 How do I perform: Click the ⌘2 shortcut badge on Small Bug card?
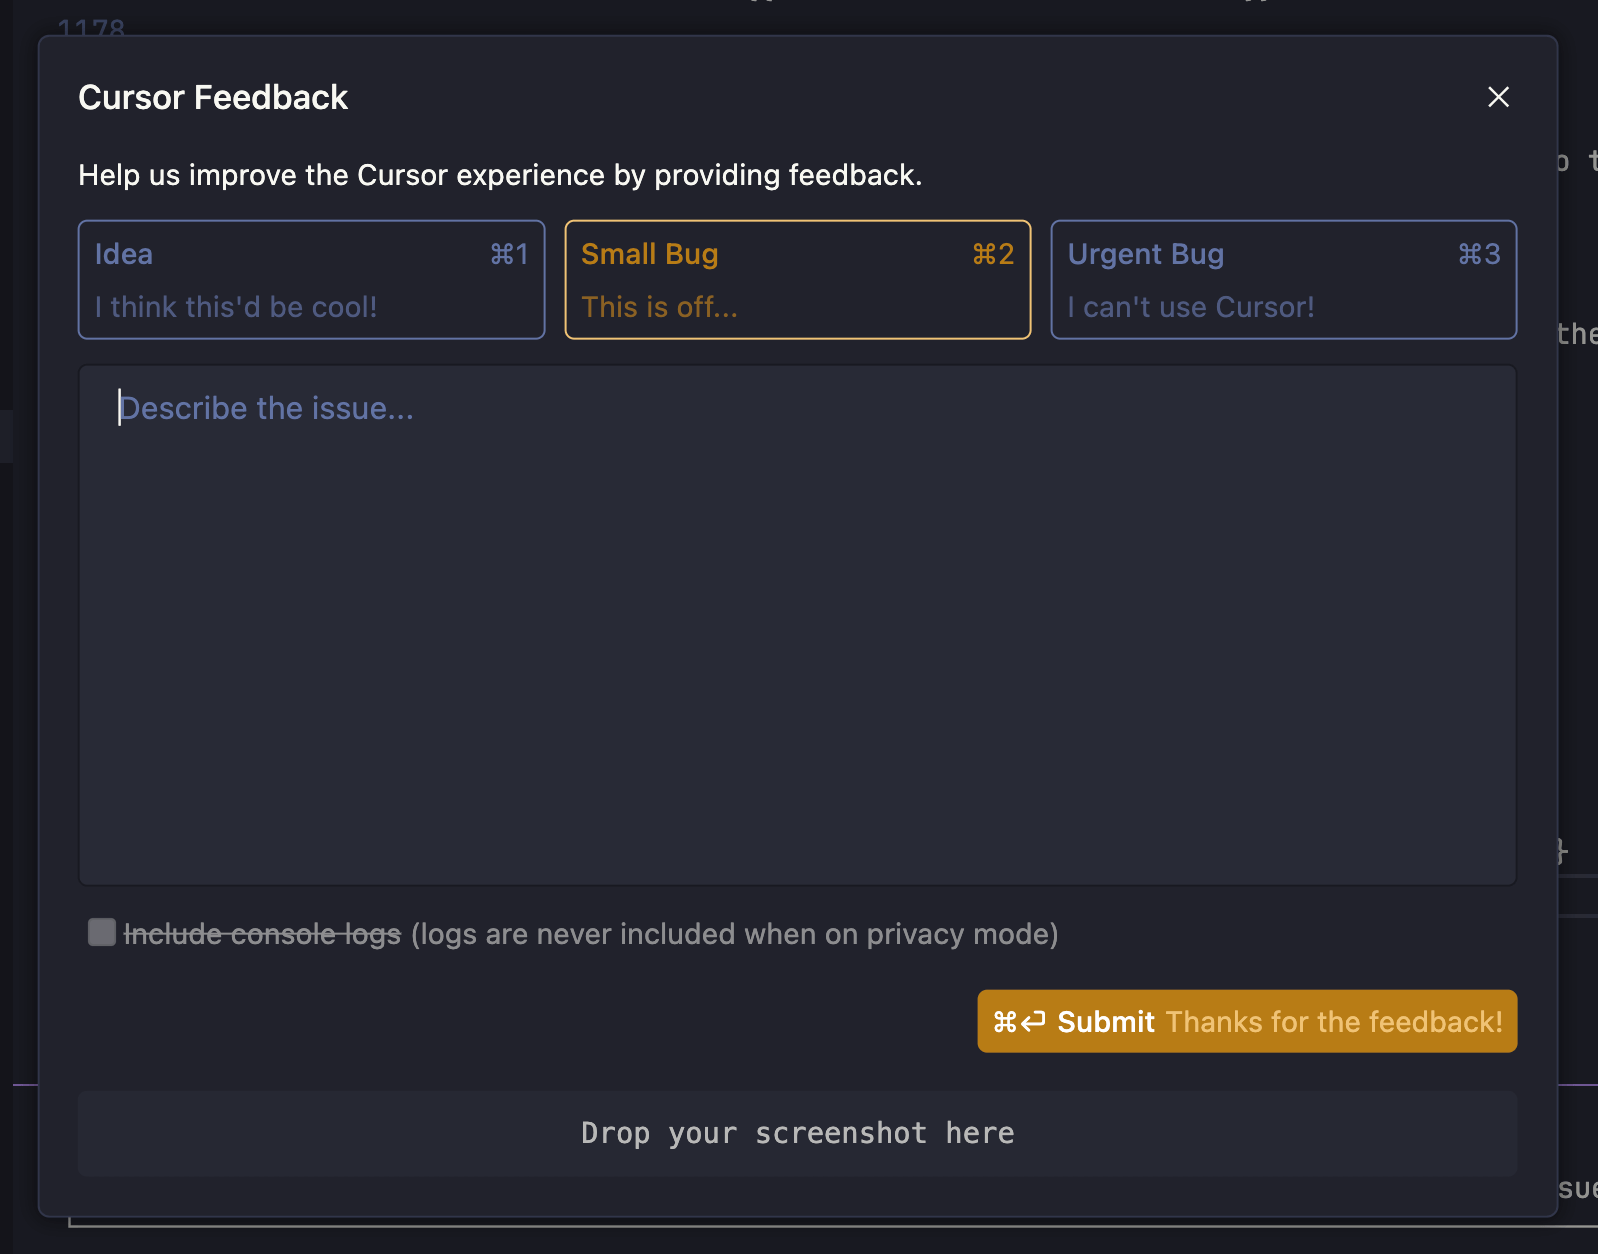(x=992, y=254)
